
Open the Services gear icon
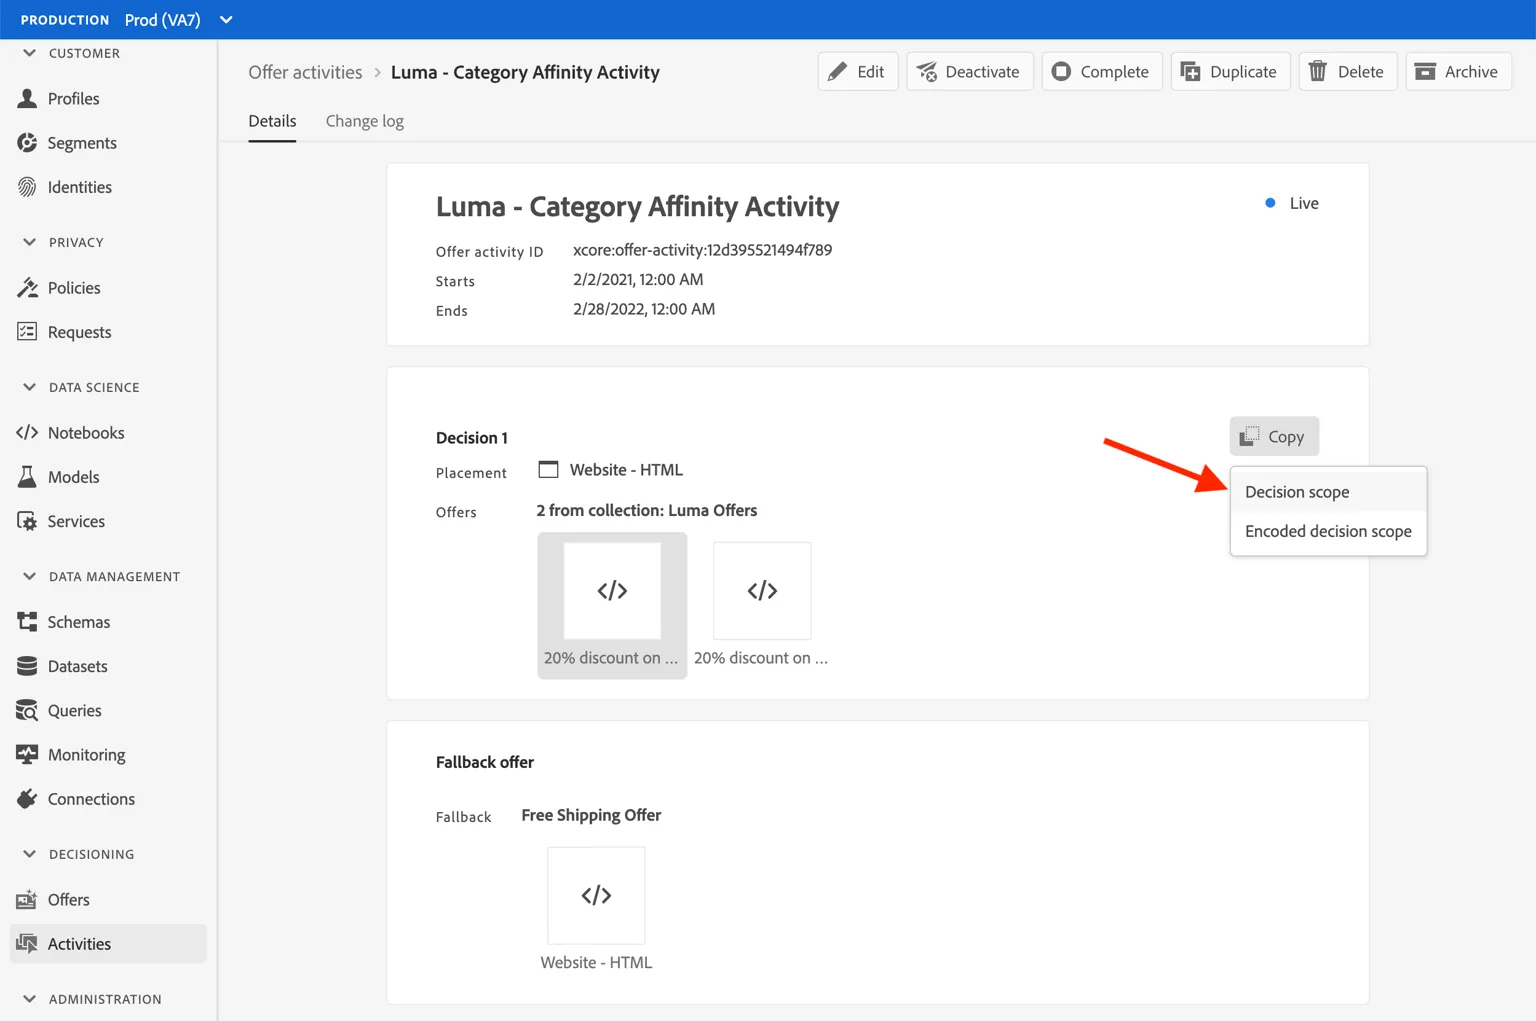coord(27,521)
